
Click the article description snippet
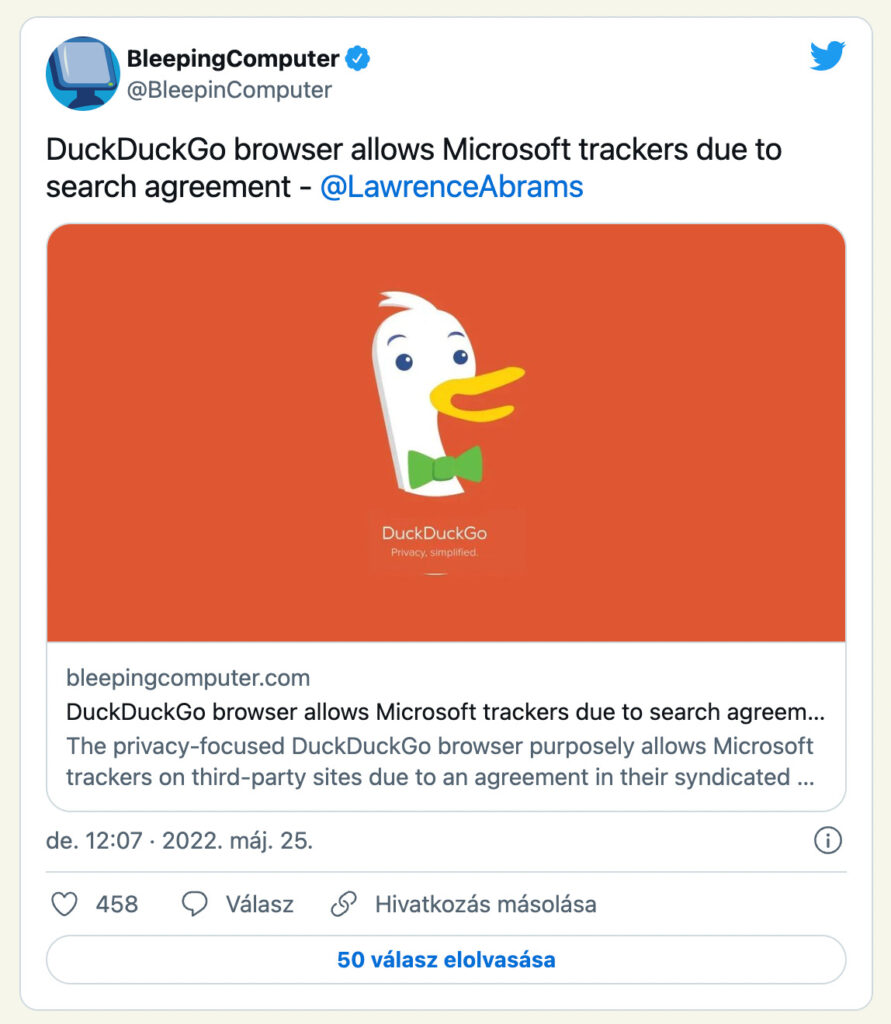pyautogui.click(x=440, y=761)
